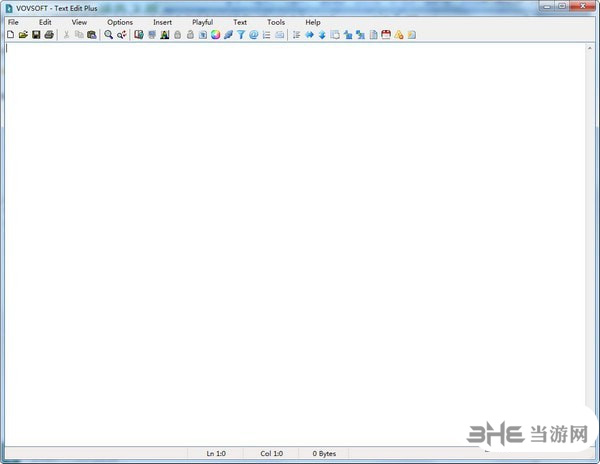600x464 pixels.
Task: Click the red calendar icon
Action: point(386,35)
